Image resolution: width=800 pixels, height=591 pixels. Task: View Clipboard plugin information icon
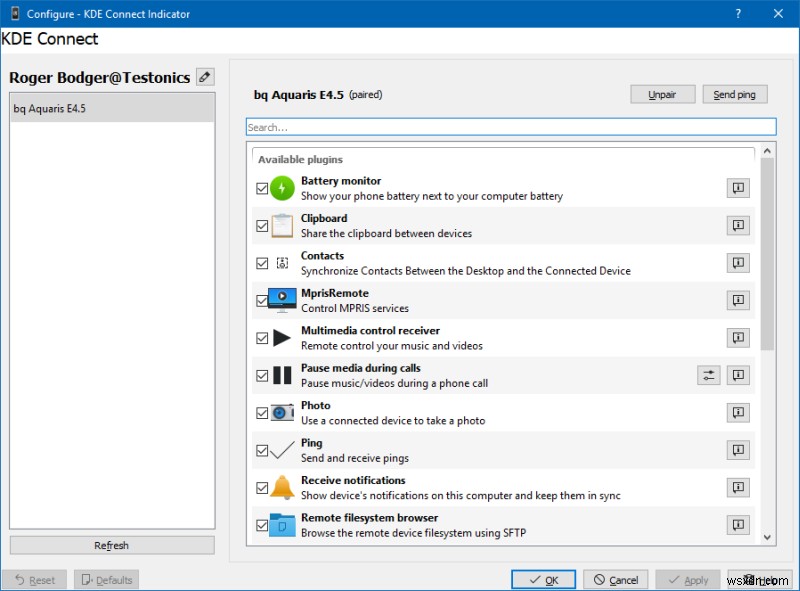pos(738,226)
